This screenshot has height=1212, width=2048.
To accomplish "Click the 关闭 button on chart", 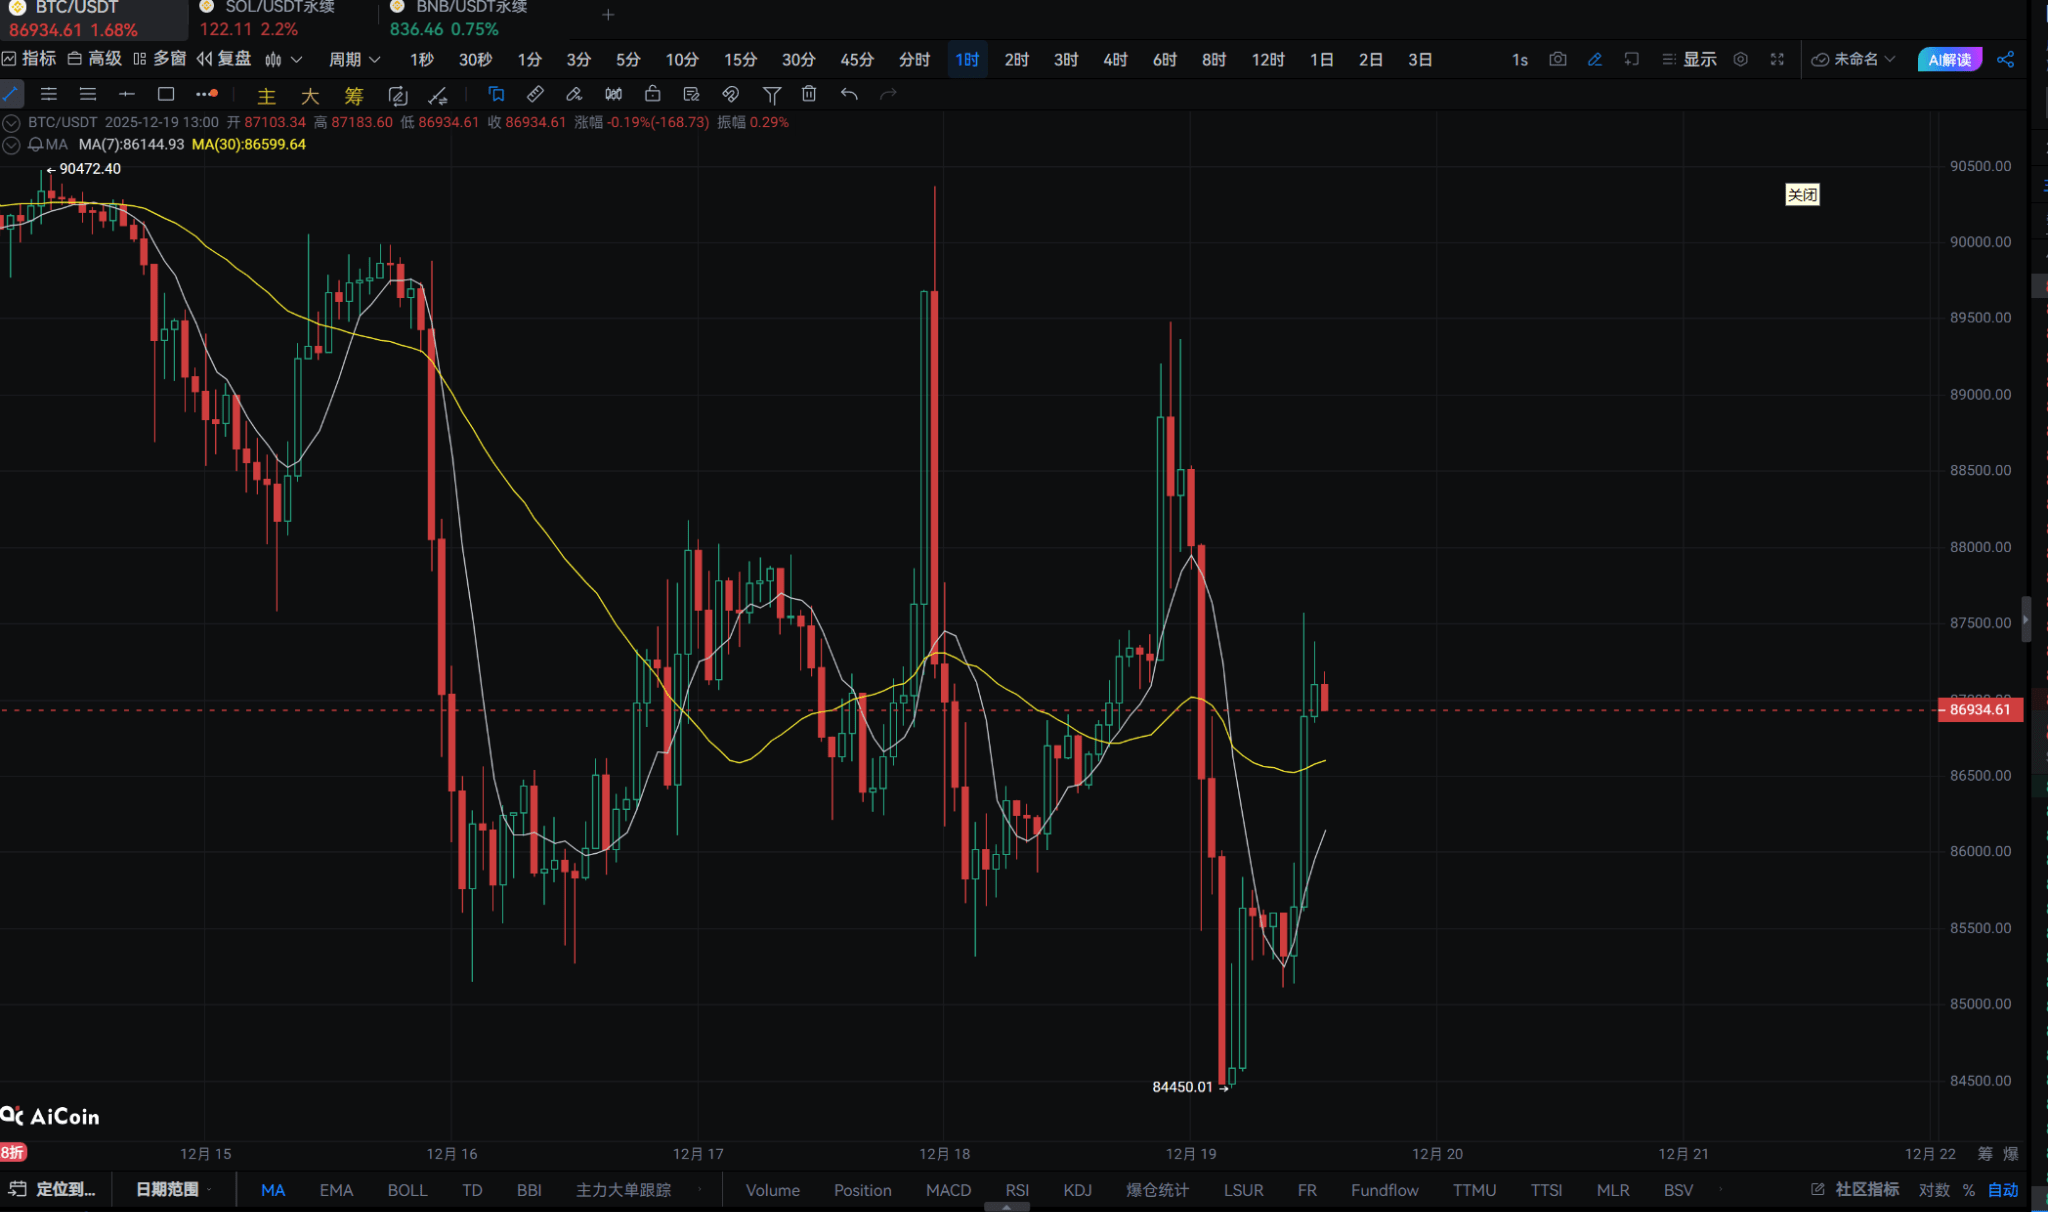I will (1802, 195).
